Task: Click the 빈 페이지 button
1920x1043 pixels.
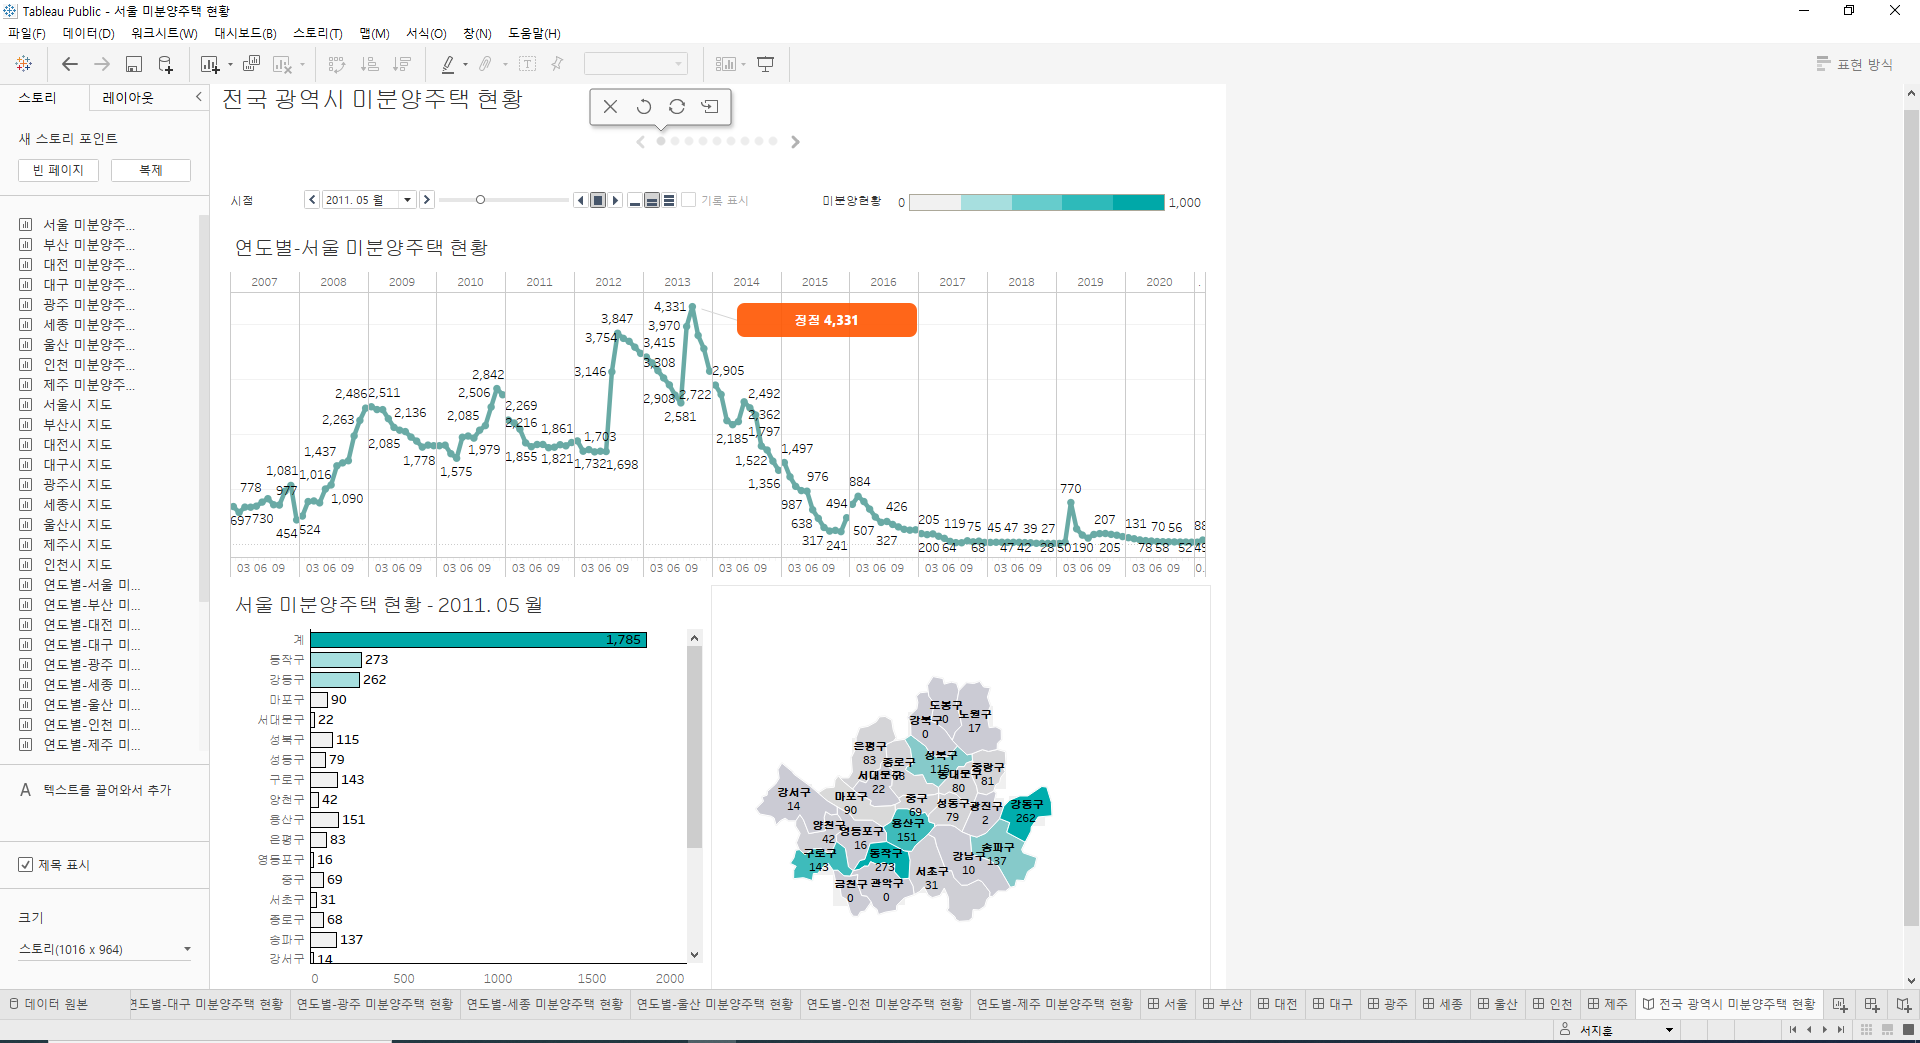Action: click(x=58, y=170)
